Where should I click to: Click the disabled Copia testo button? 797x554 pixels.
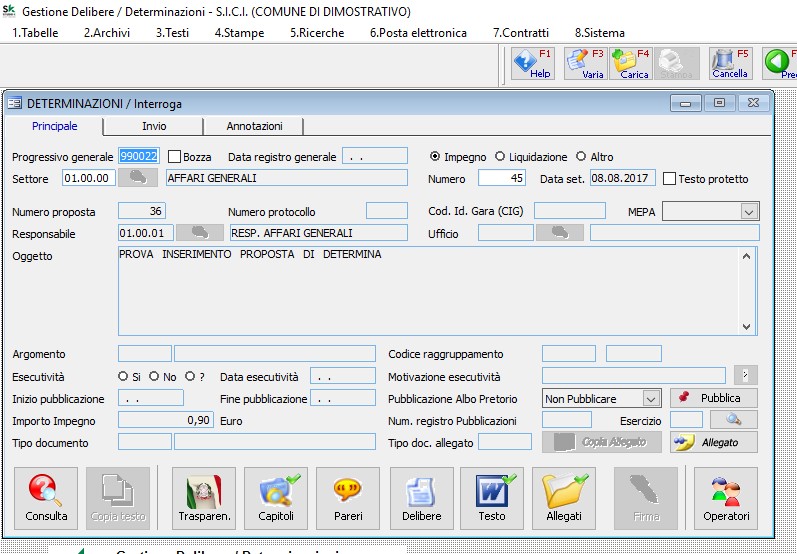point(118,499)
